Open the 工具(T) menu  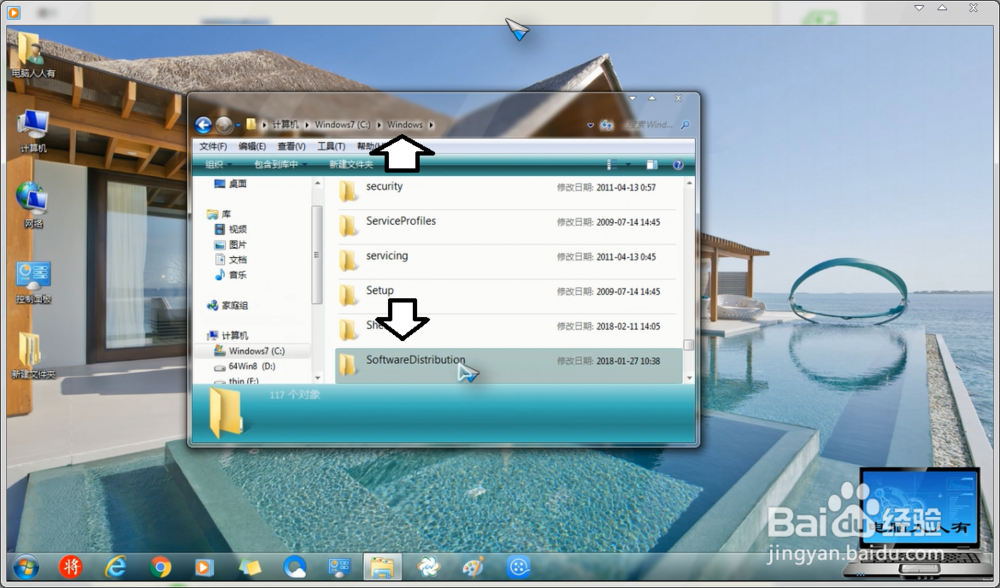pos(331,146)
